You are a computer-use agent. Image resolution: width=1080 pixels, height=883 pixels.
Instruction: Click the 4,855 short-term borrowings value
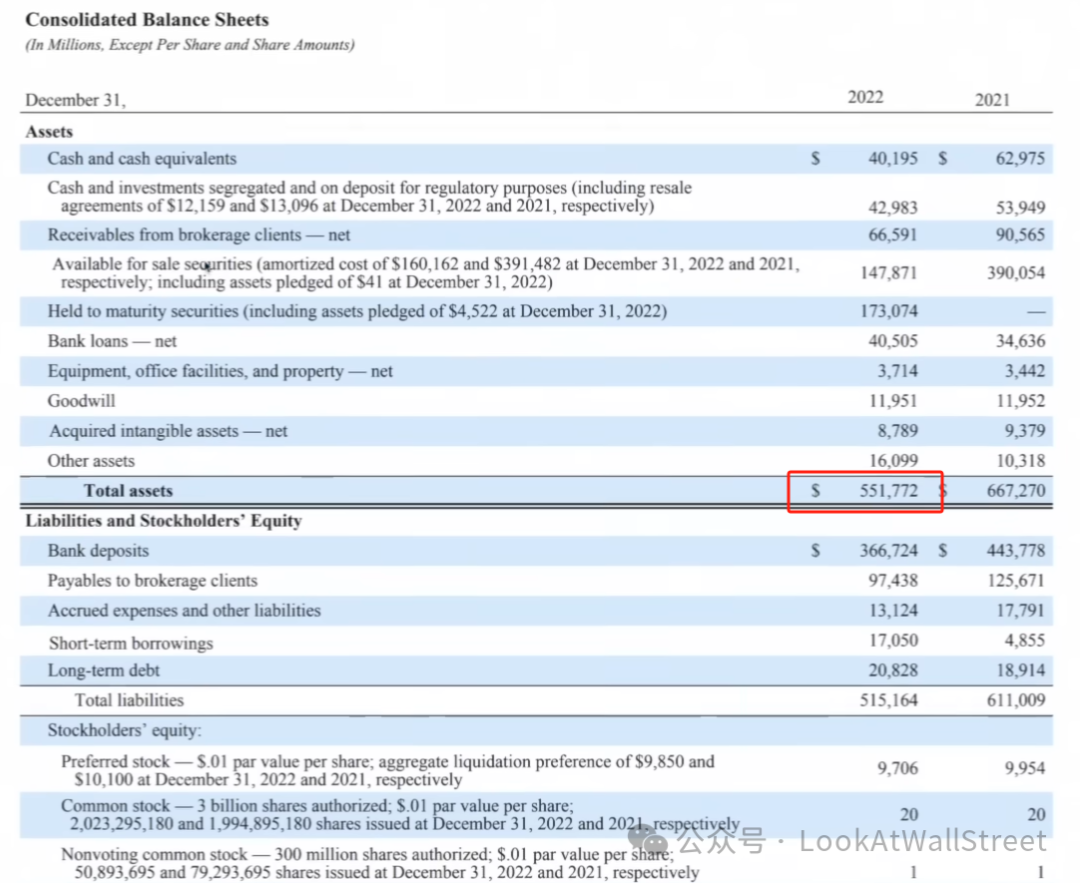pos(1025,641)
